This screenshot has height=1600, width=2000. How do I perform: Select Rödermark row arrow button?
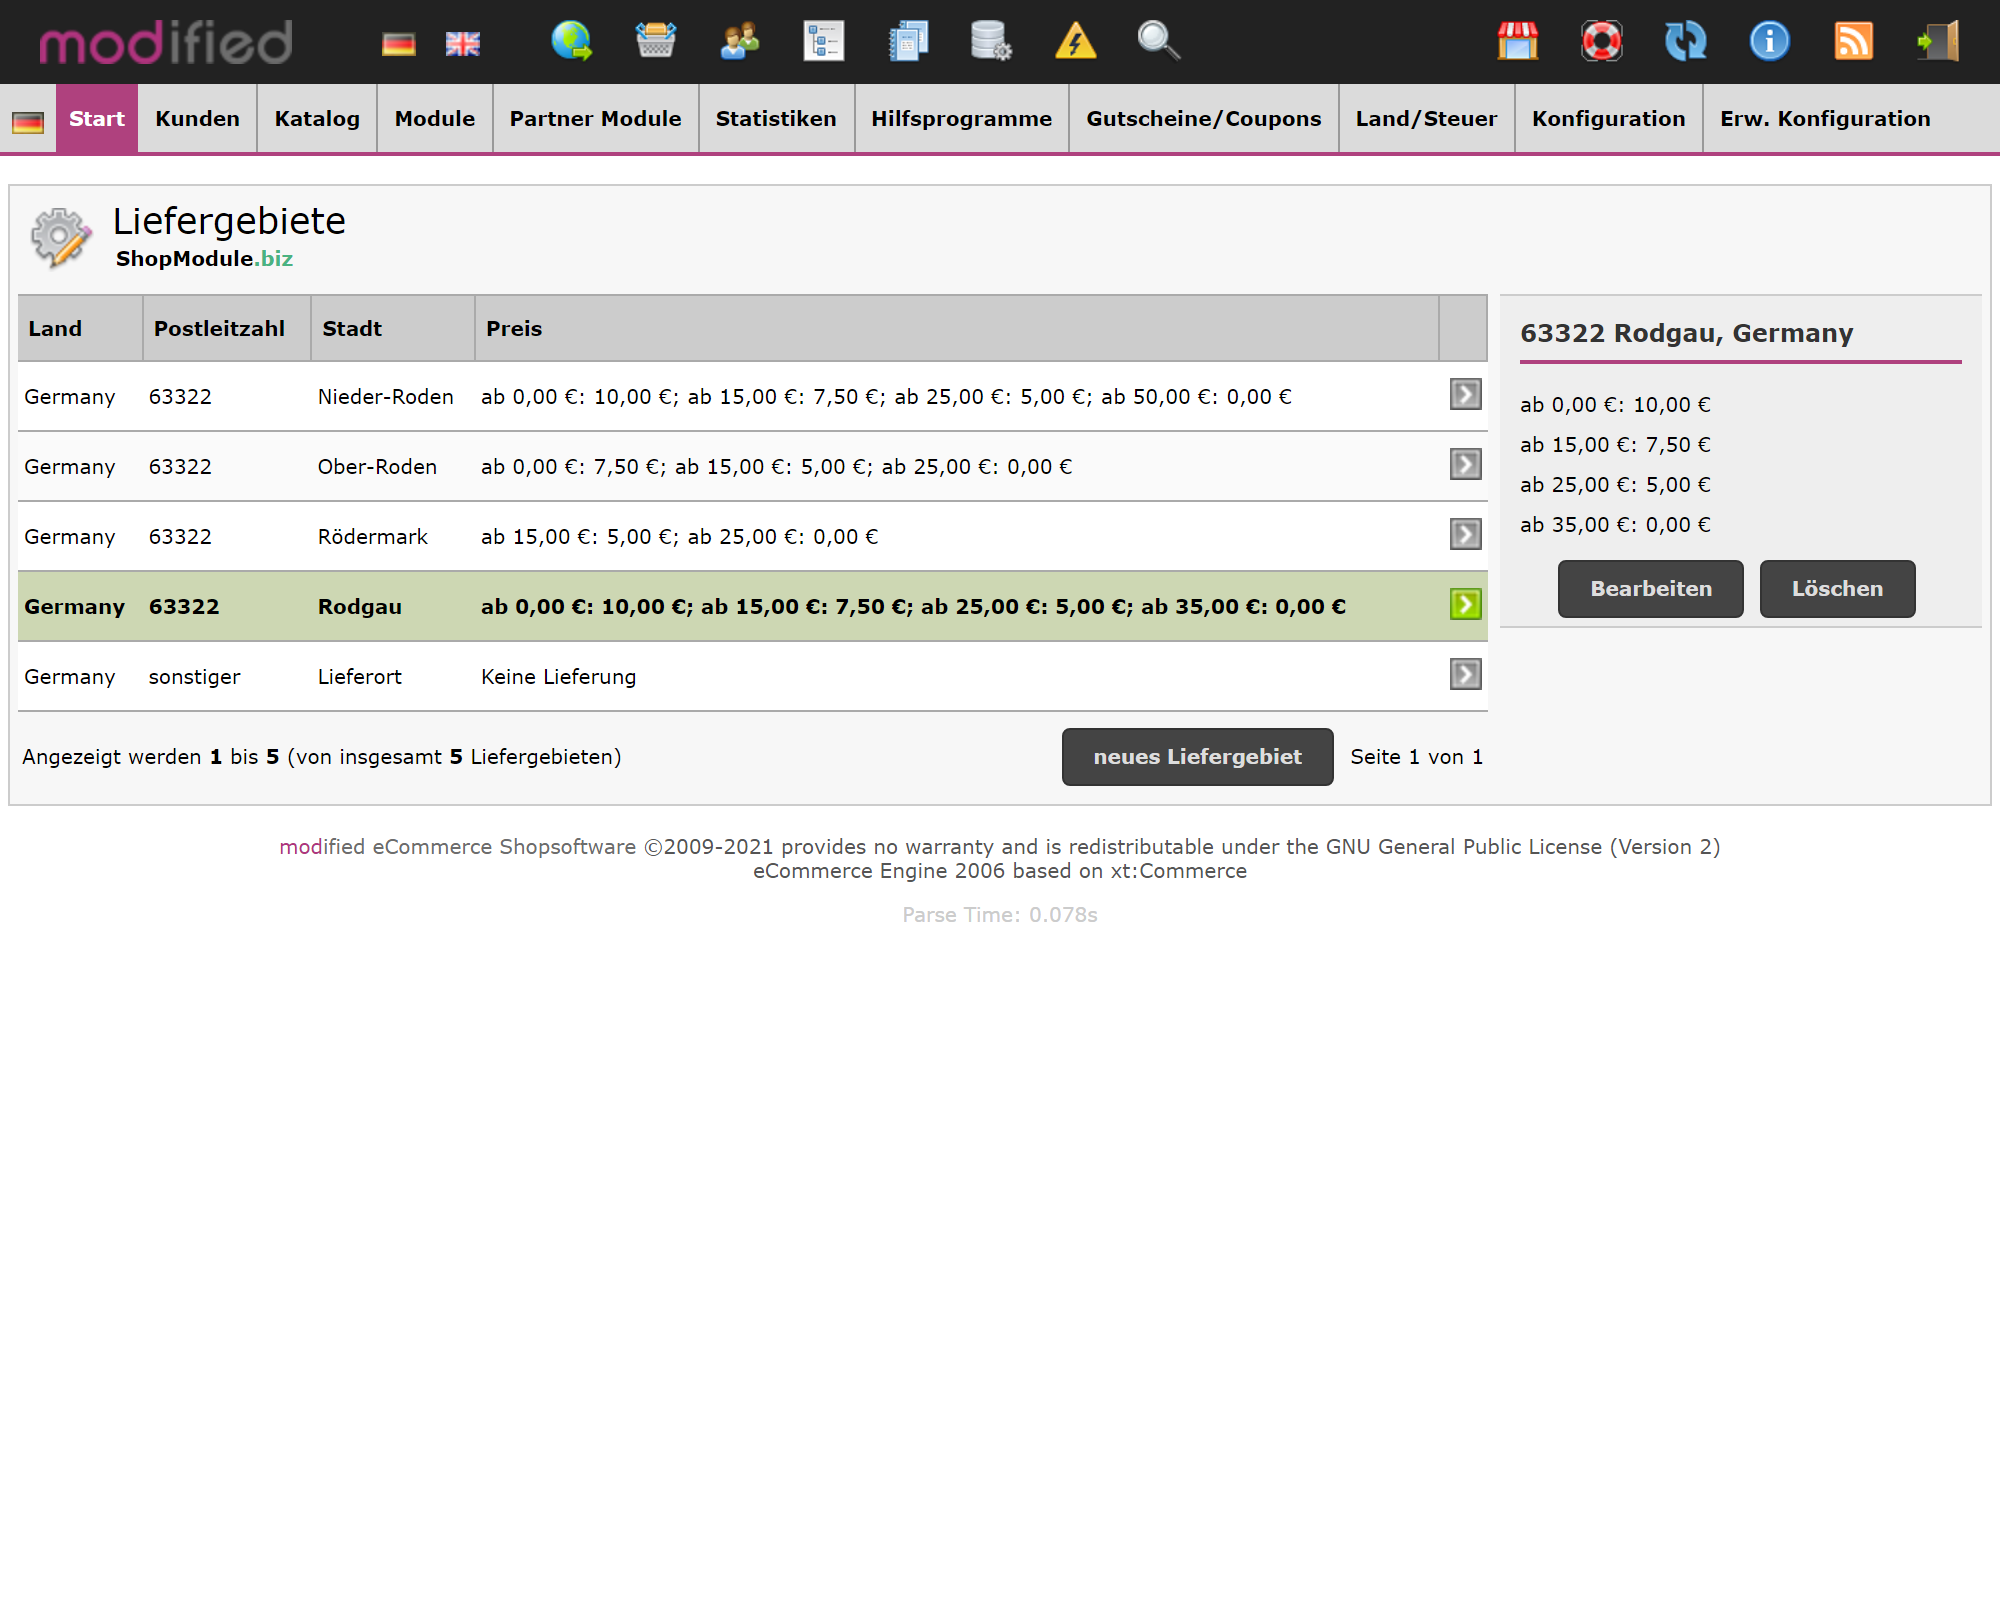pyautogui.click(x=1465, y=535)
